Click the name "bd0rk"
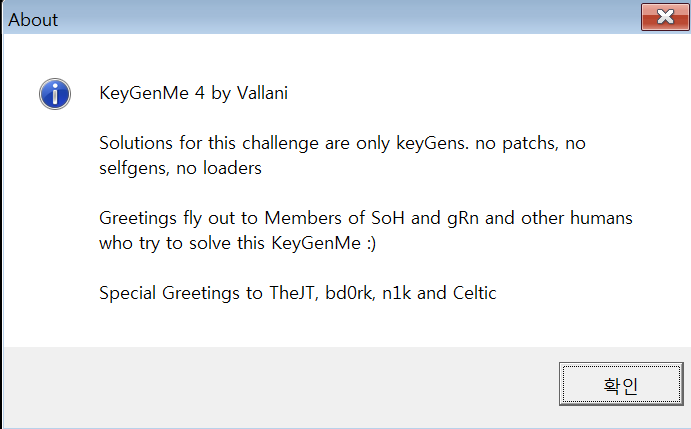The height and width of the screenshot is (429, 691). tap(352, 293)
